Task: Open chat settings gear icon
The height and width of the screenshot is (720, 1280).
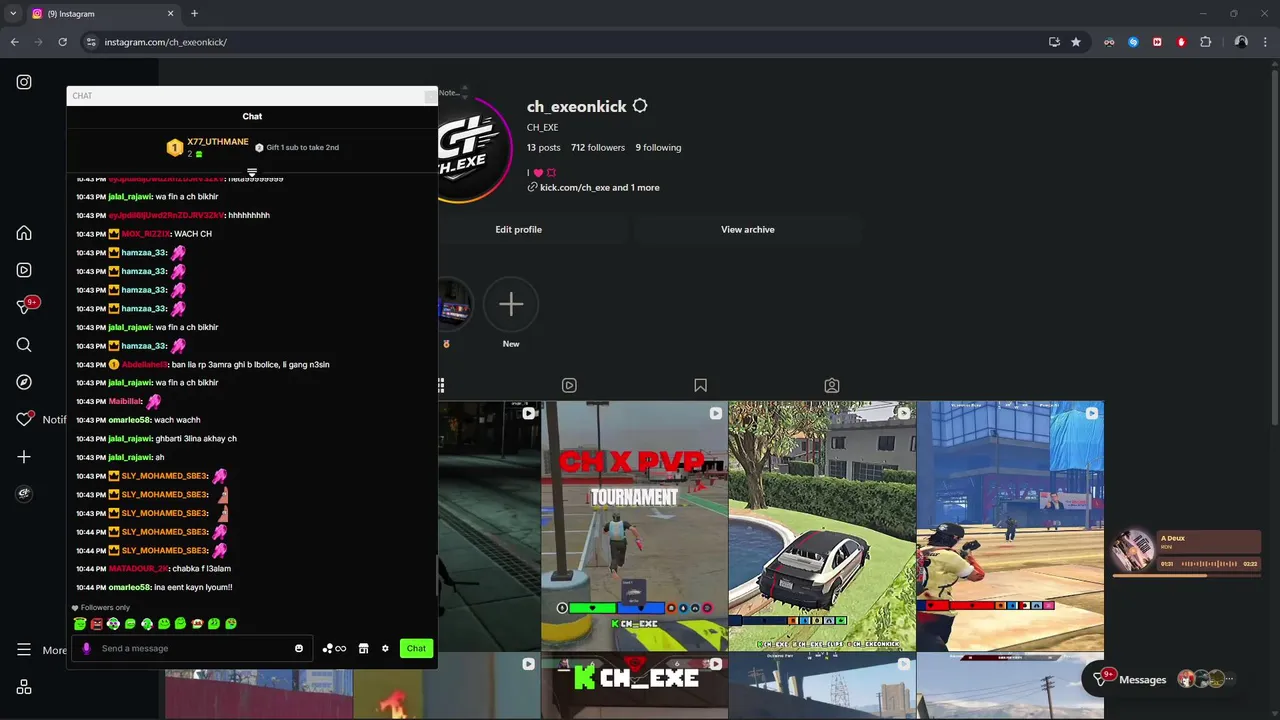Action: (x=385, y=648)
